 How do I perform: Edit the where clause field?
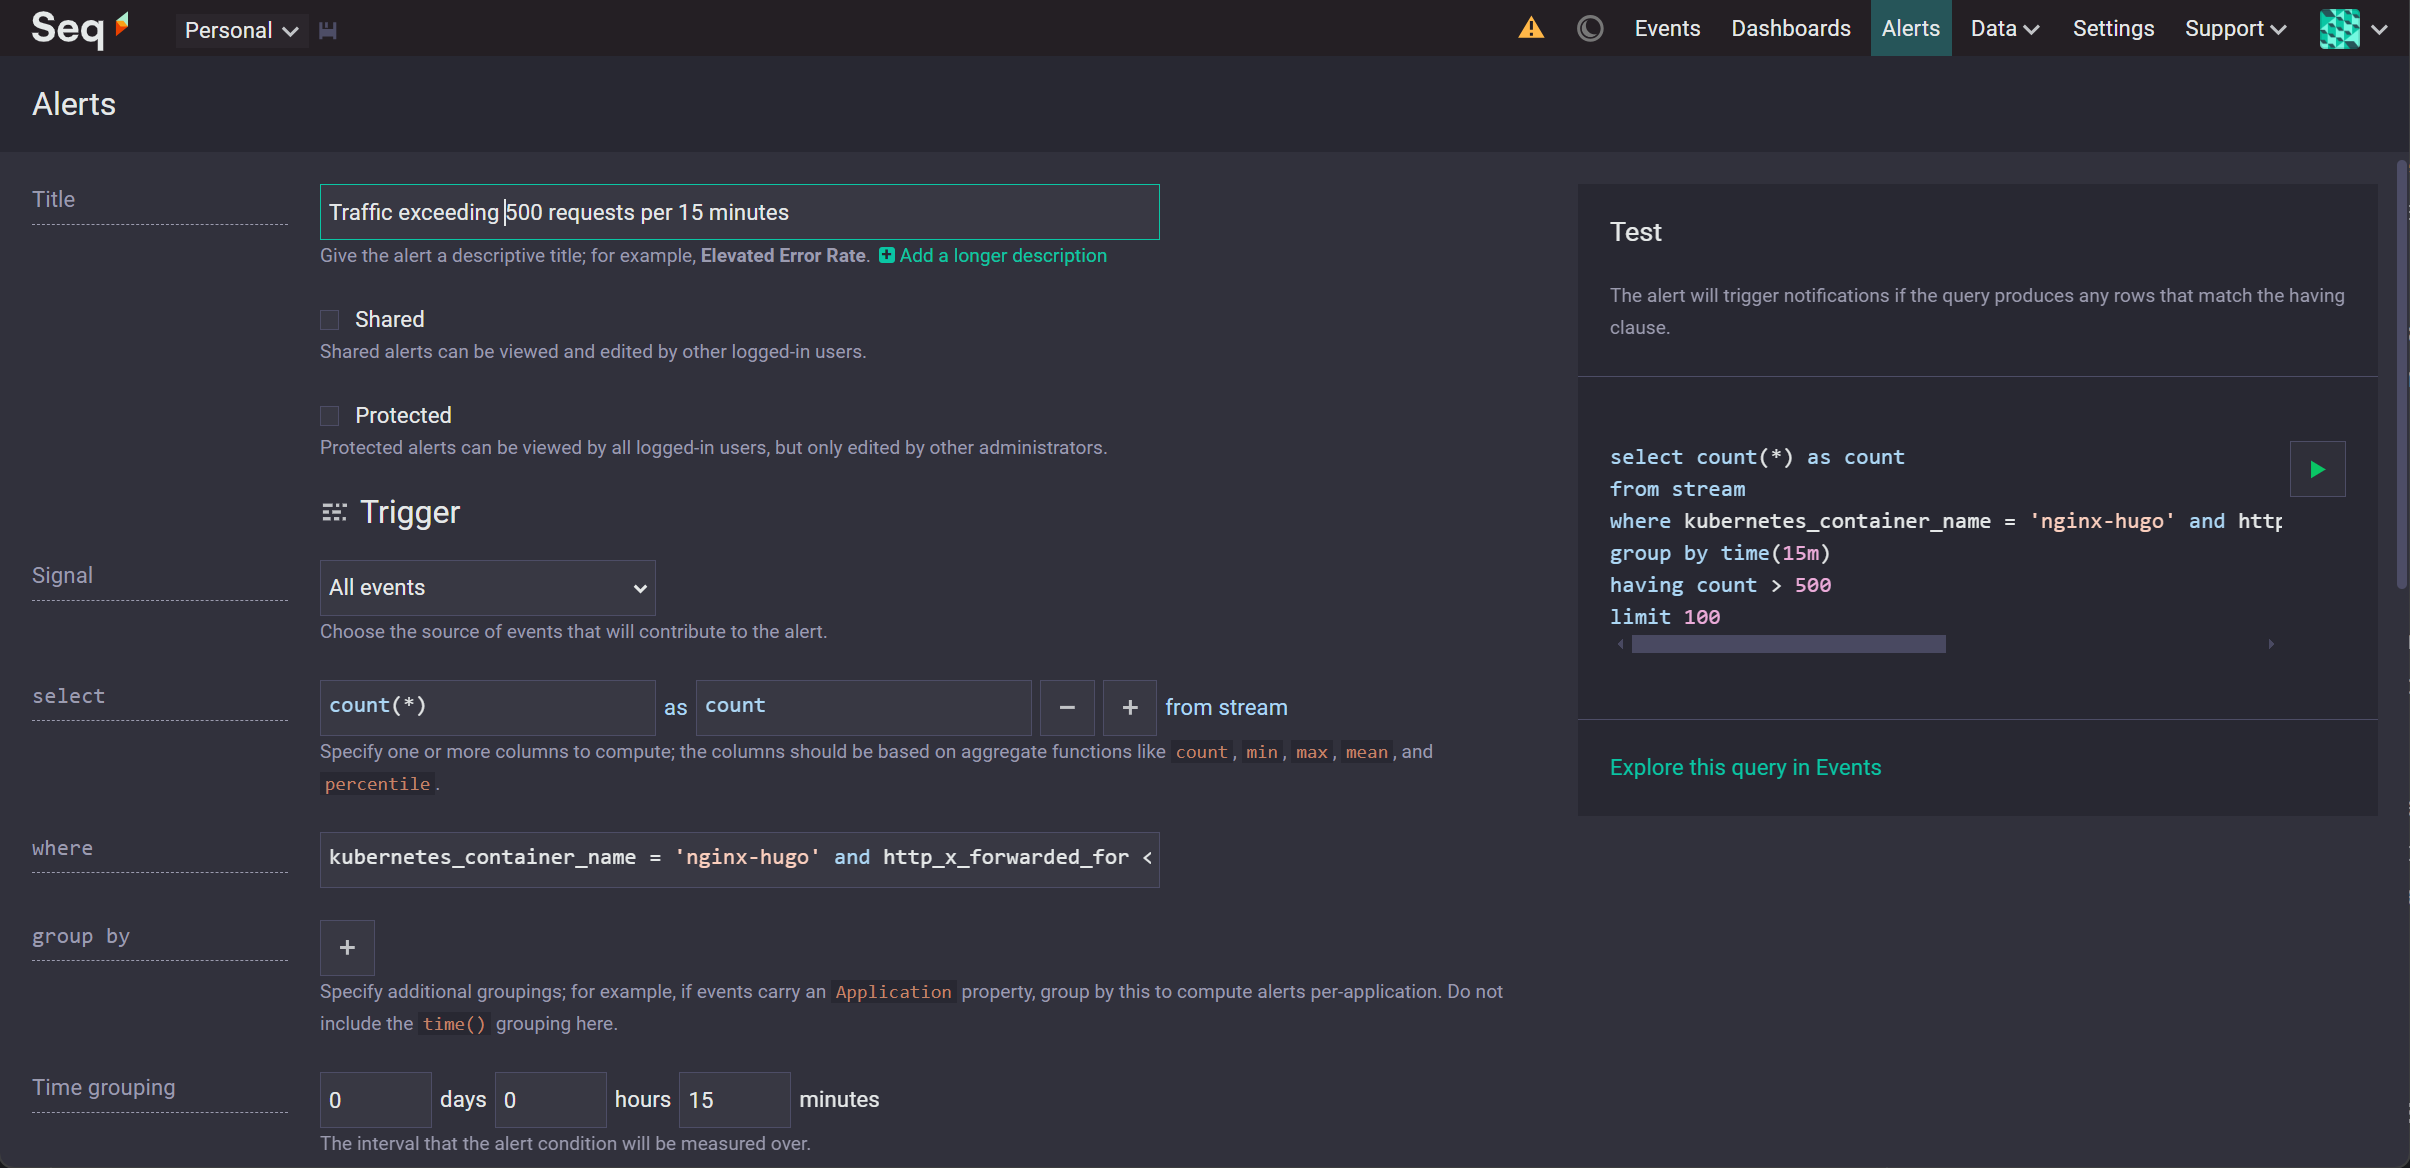pos(739,860)
